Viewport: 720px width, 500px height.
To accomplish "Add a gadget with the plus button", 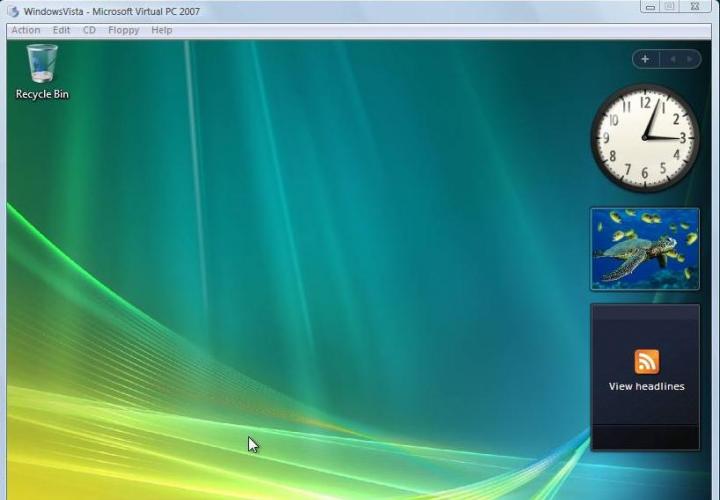I will coord(645,59).
